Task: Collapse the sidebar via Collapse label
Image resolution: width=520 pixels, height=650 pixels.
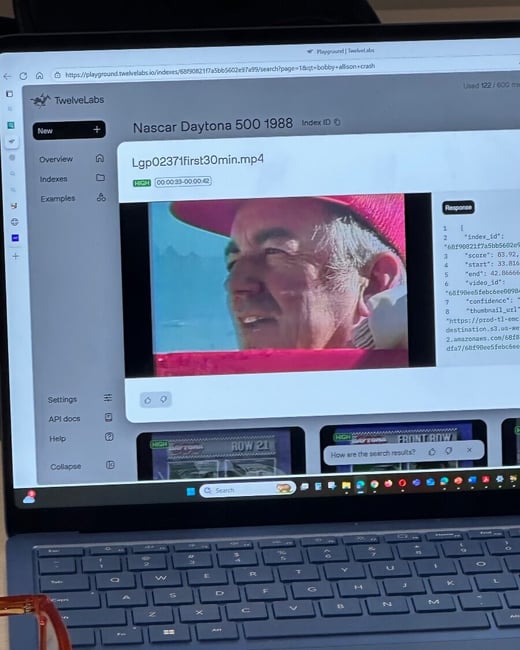Action: (x=66, y=467)
